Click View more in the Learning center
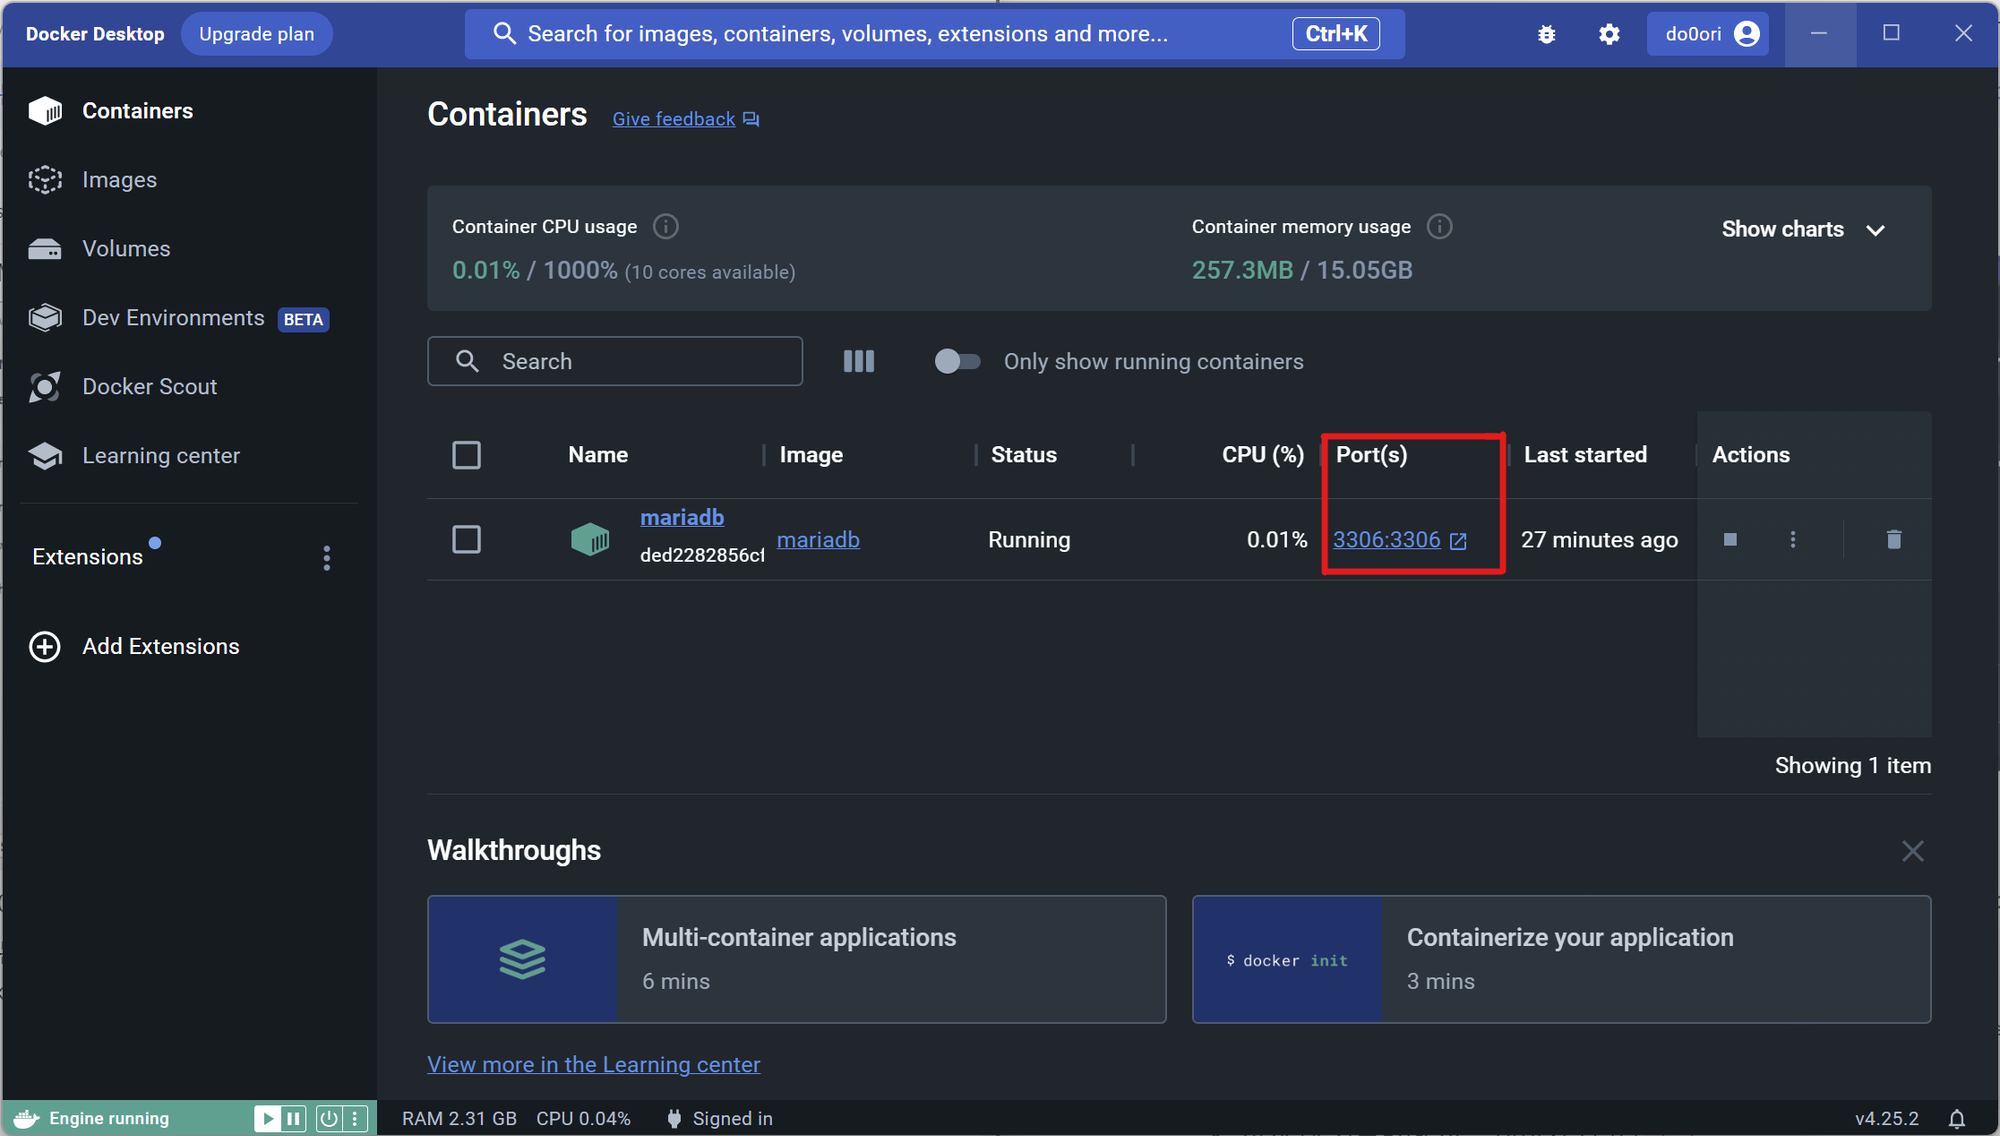Screen dimensions: 2000x1136 [x=594, y=1065]
